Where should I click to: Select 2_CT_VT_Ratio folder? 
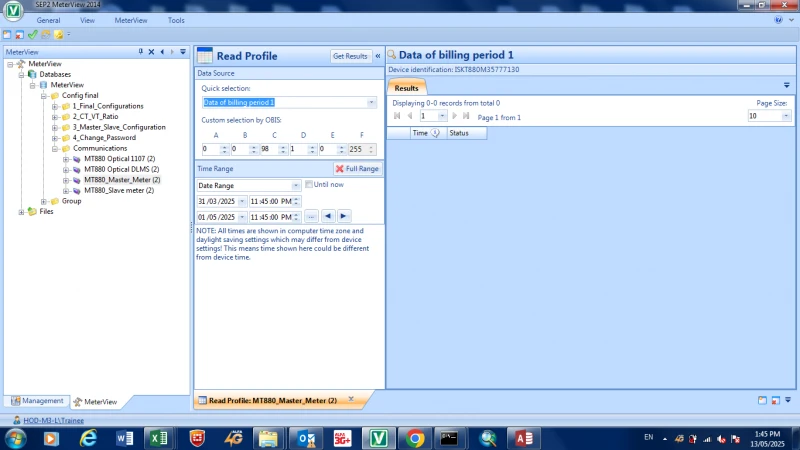point(95,116)
